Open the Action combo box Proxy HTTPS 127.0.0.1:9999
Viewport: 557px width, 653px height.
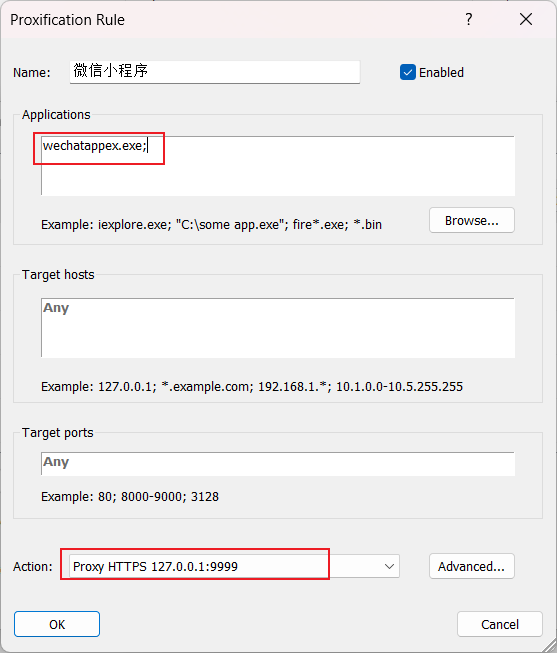234,566
